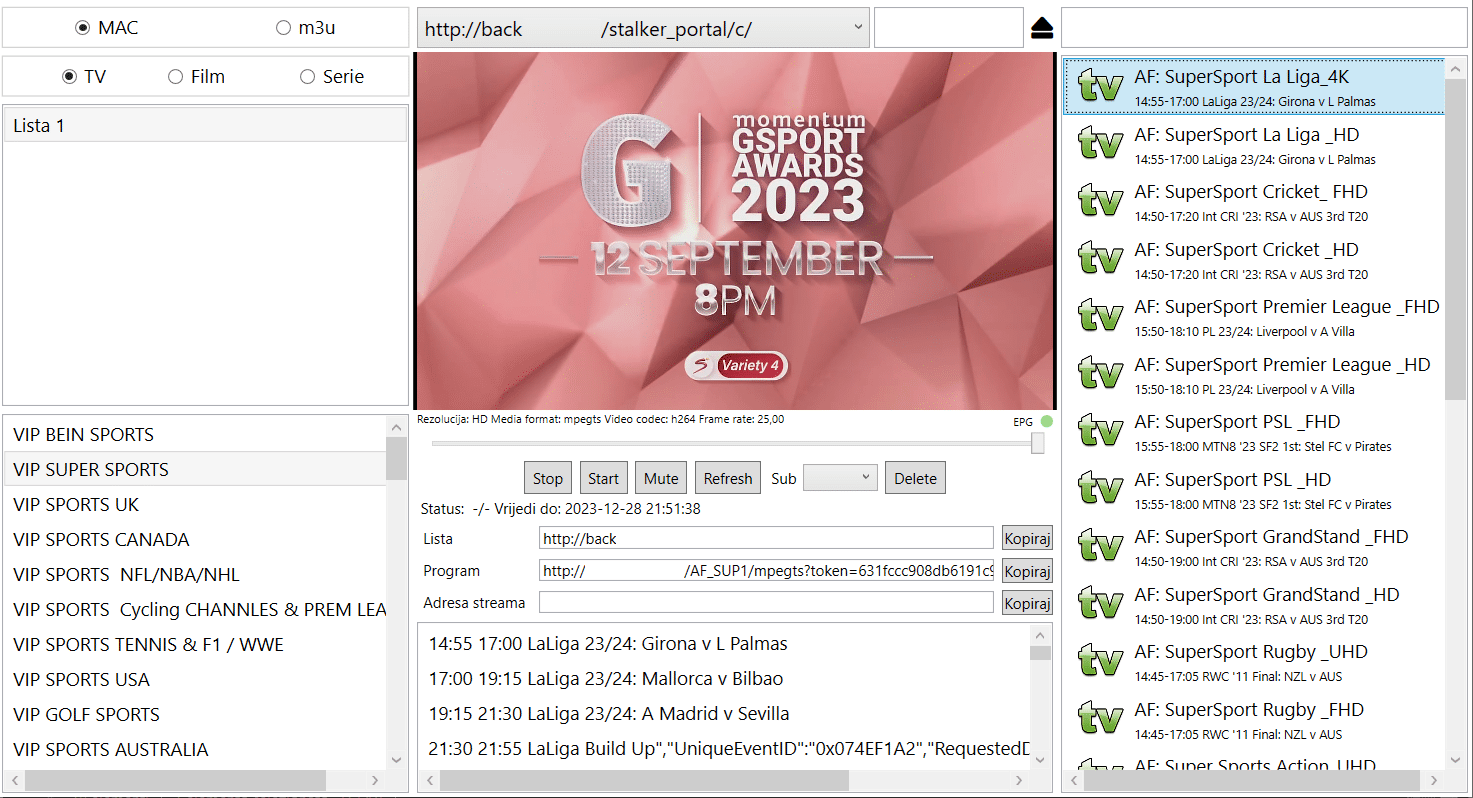Click TV icon for SuperSport Rugby _UHD
1473x798 pixels.
(x=1101, y=662)
